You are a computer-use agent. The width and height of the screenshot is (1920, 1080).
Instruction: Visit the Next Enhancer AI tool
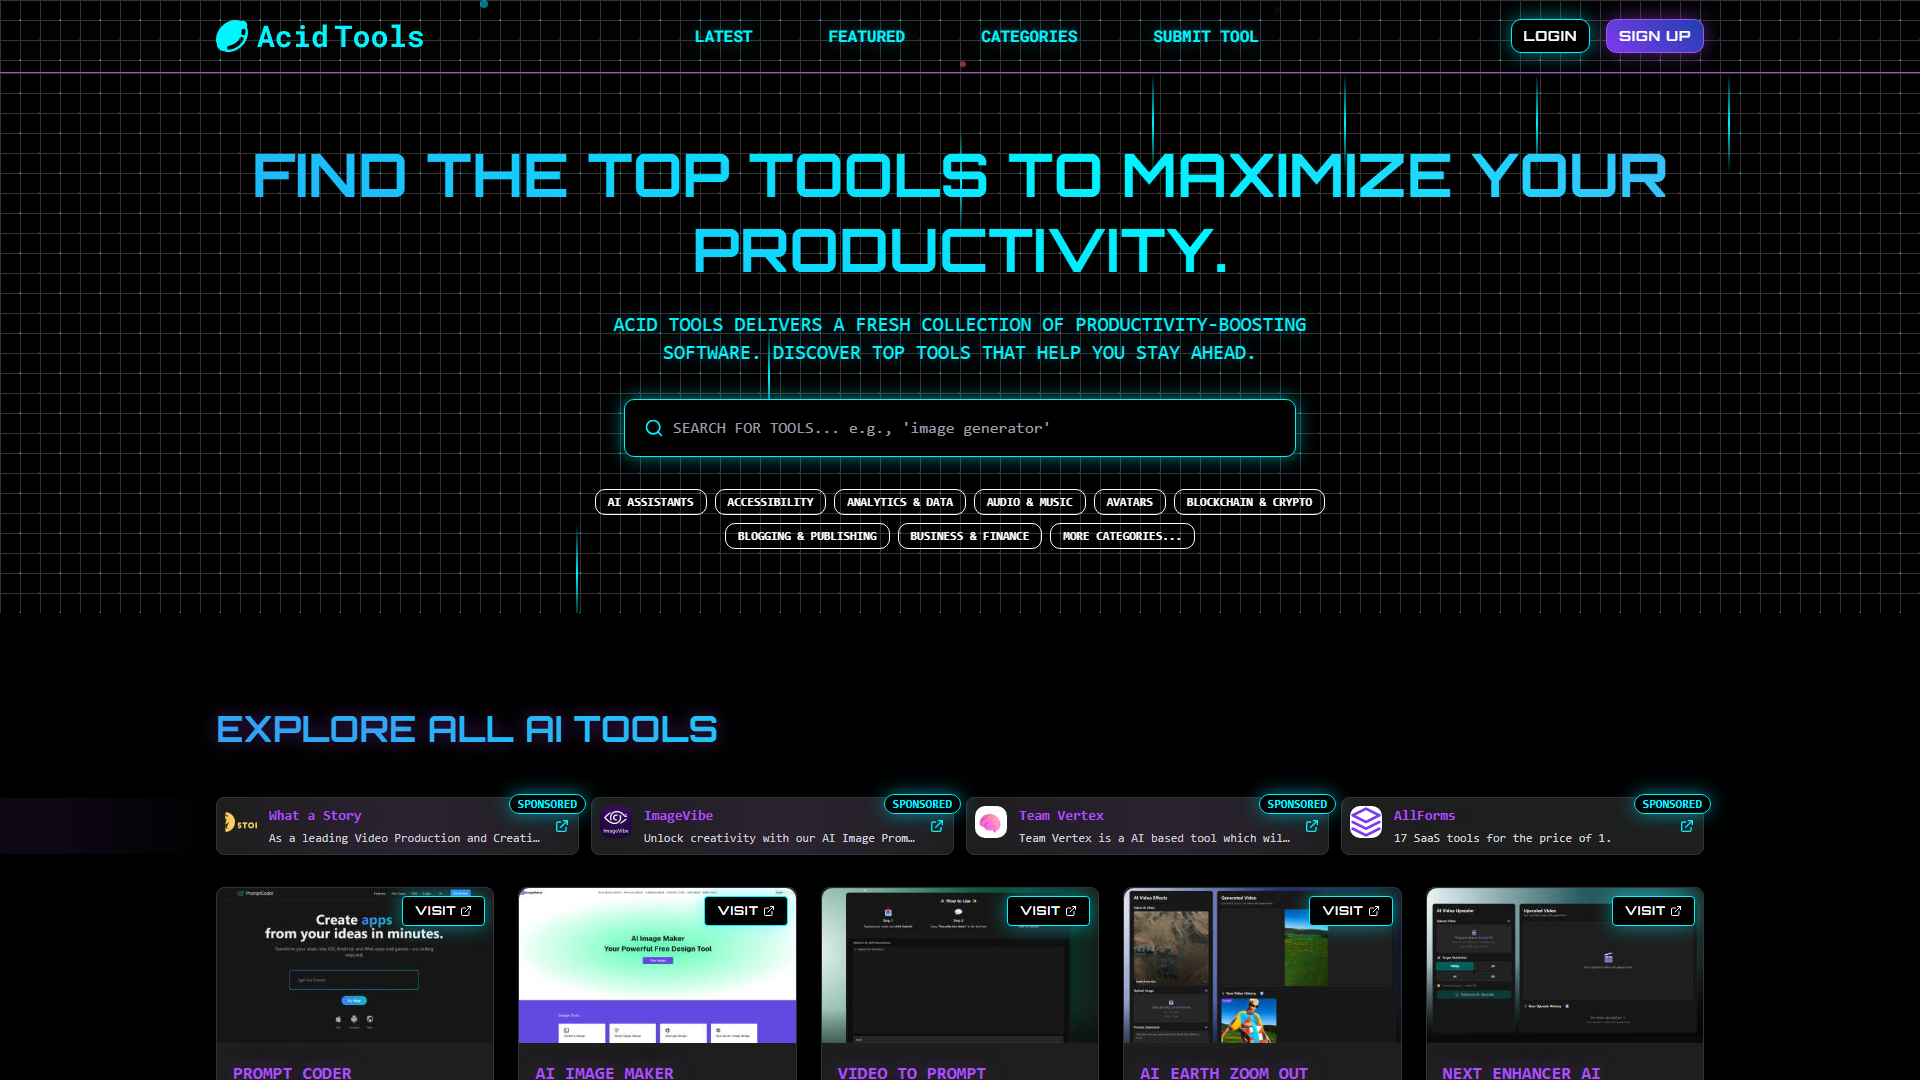pyautogui.click(x=1653, y=911)
